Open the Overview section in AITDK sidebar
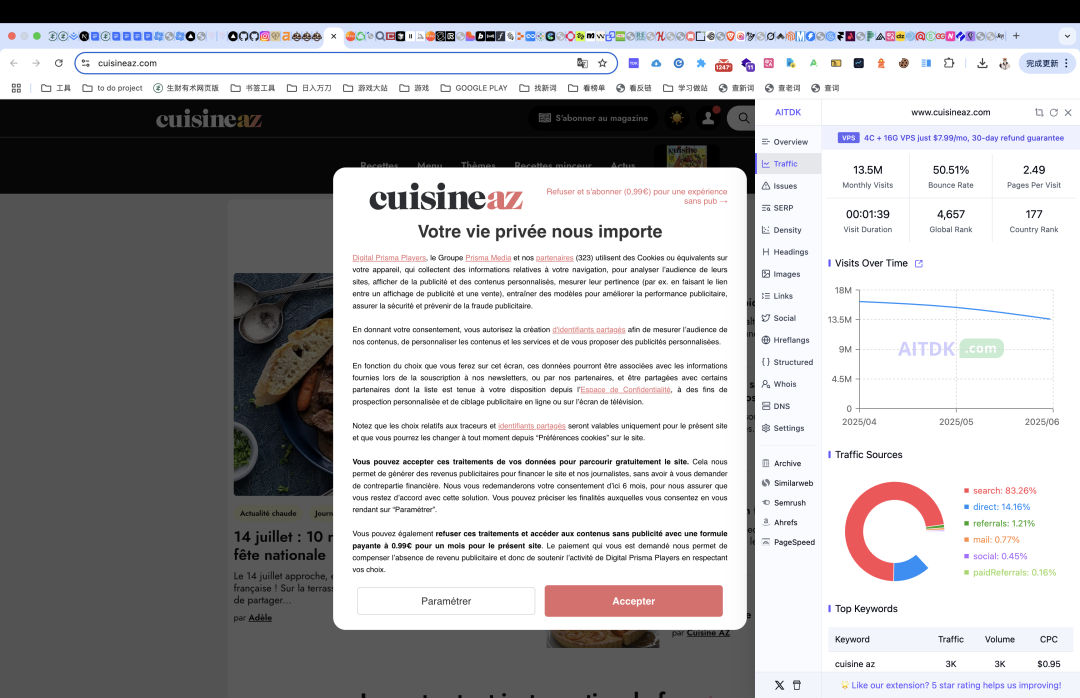Viewport: 1080px width, 698px height. (785, 142)
